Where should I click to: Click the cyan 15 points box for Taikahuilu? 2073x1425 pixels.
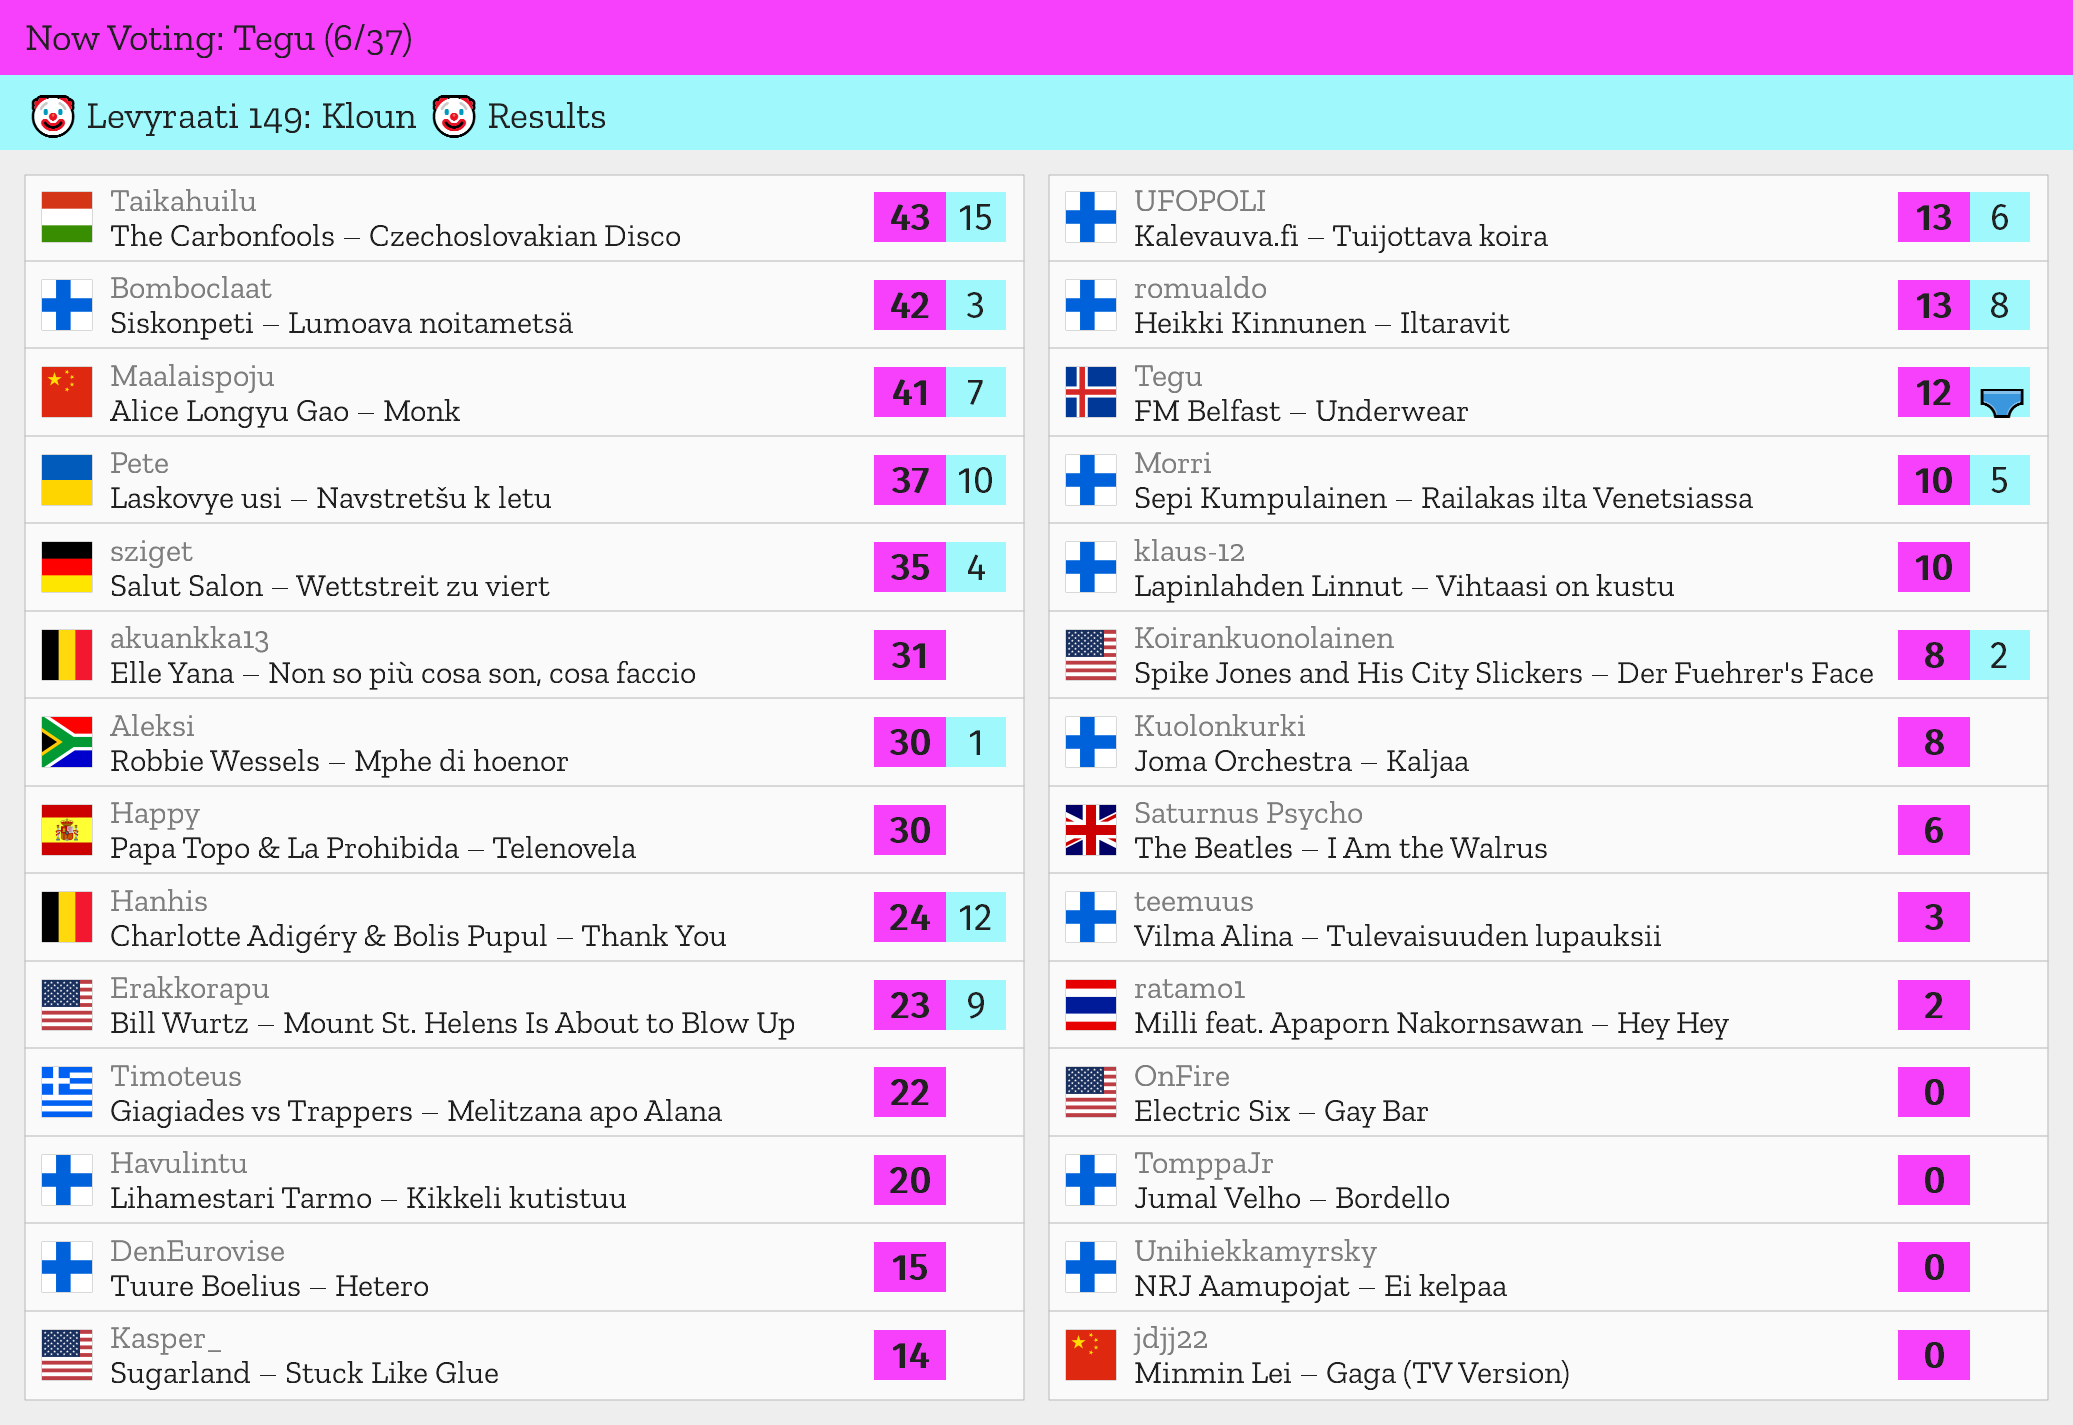click(x=975, y=218)
